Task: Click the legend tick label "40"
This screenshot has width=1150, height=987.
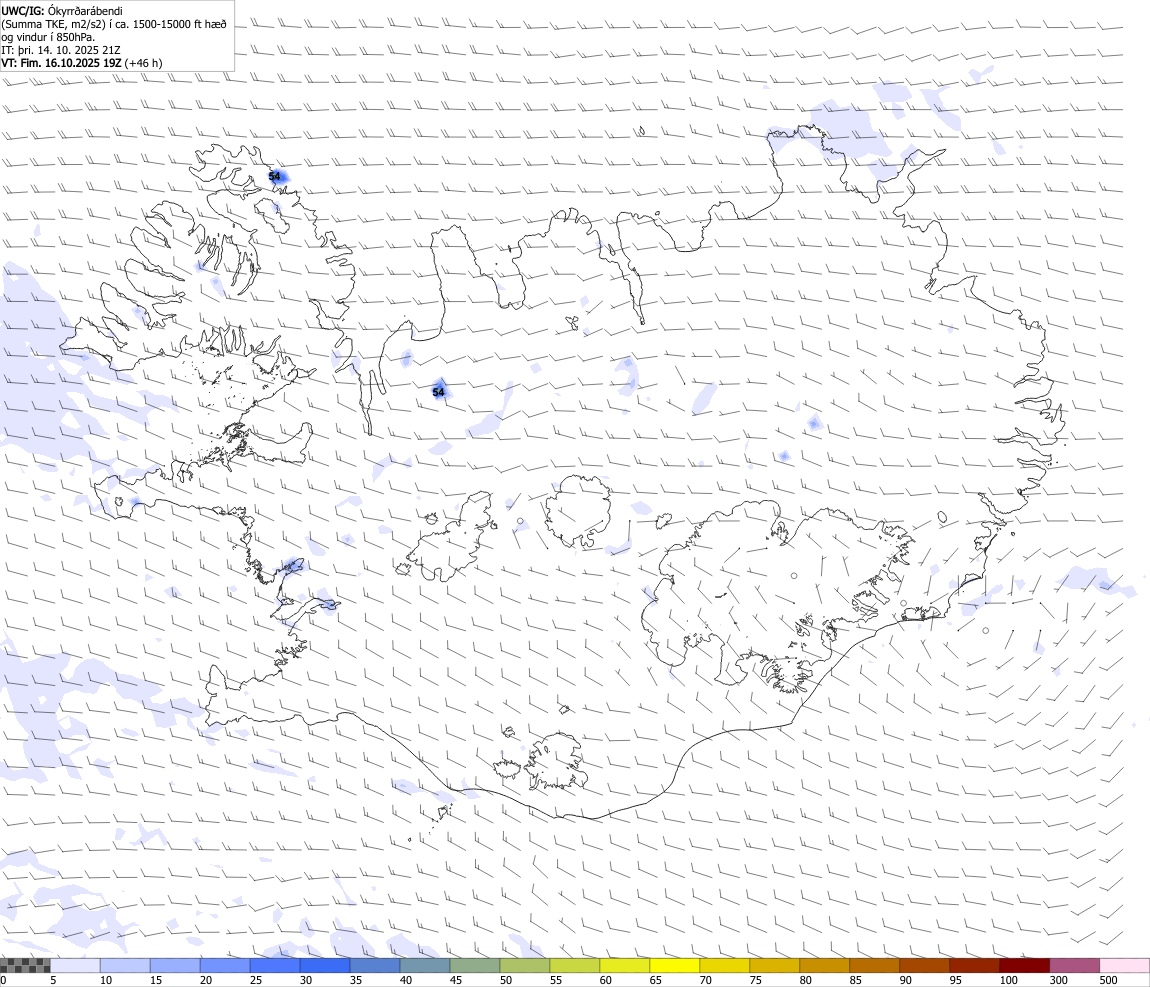Action: [x=406, y=980]
